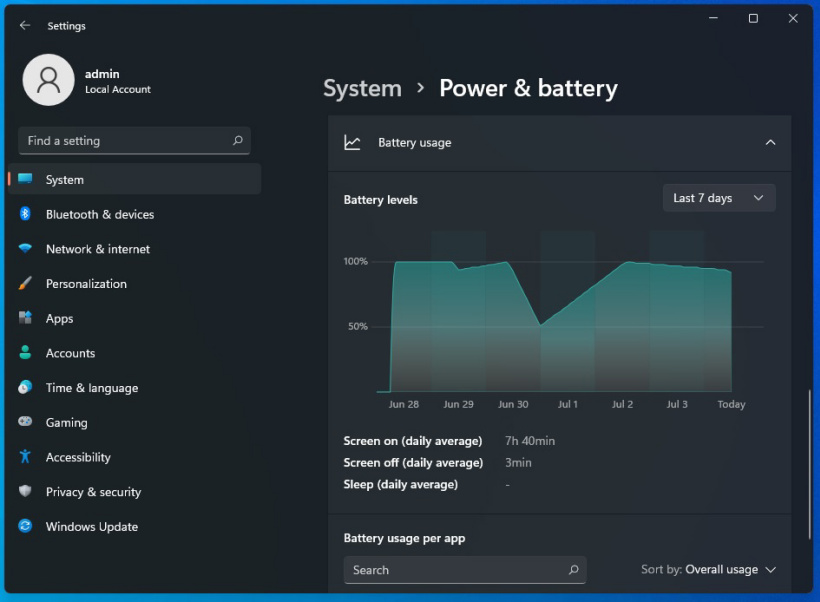The image size is (820, 602).
Task: Collapse the Battery usage section
Action: 771,142
